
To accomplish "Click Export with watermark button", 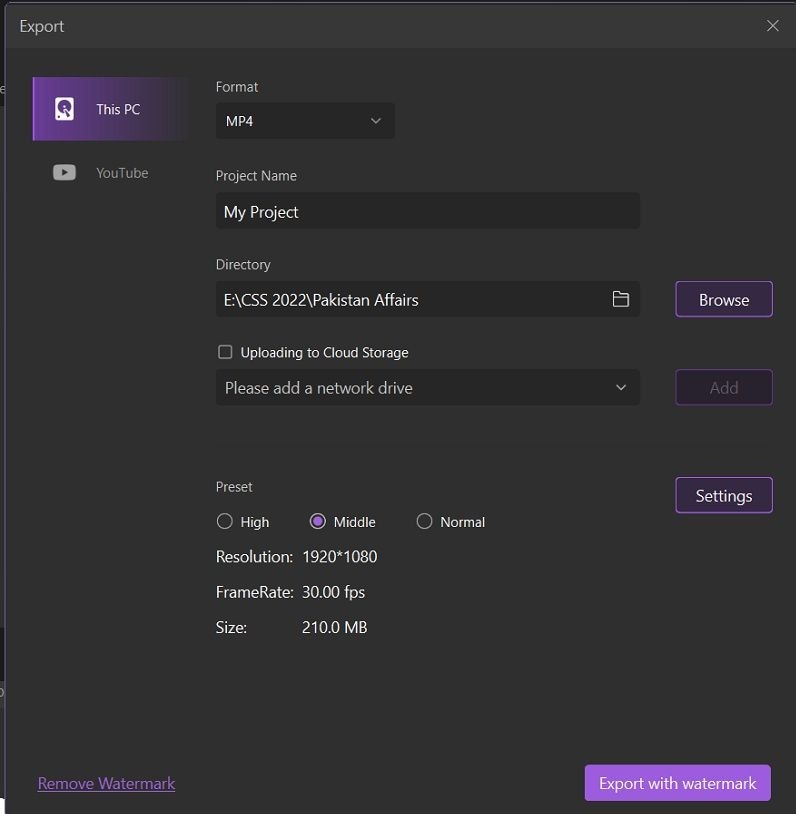I will (x=677, y=783).
